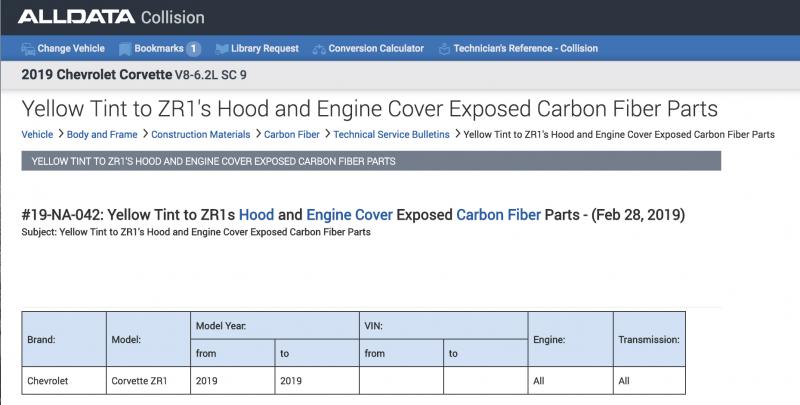Click the Corvette ZR1 model cell
The image size is (800, 405).
pyautogui.click(x=148, y=381)
